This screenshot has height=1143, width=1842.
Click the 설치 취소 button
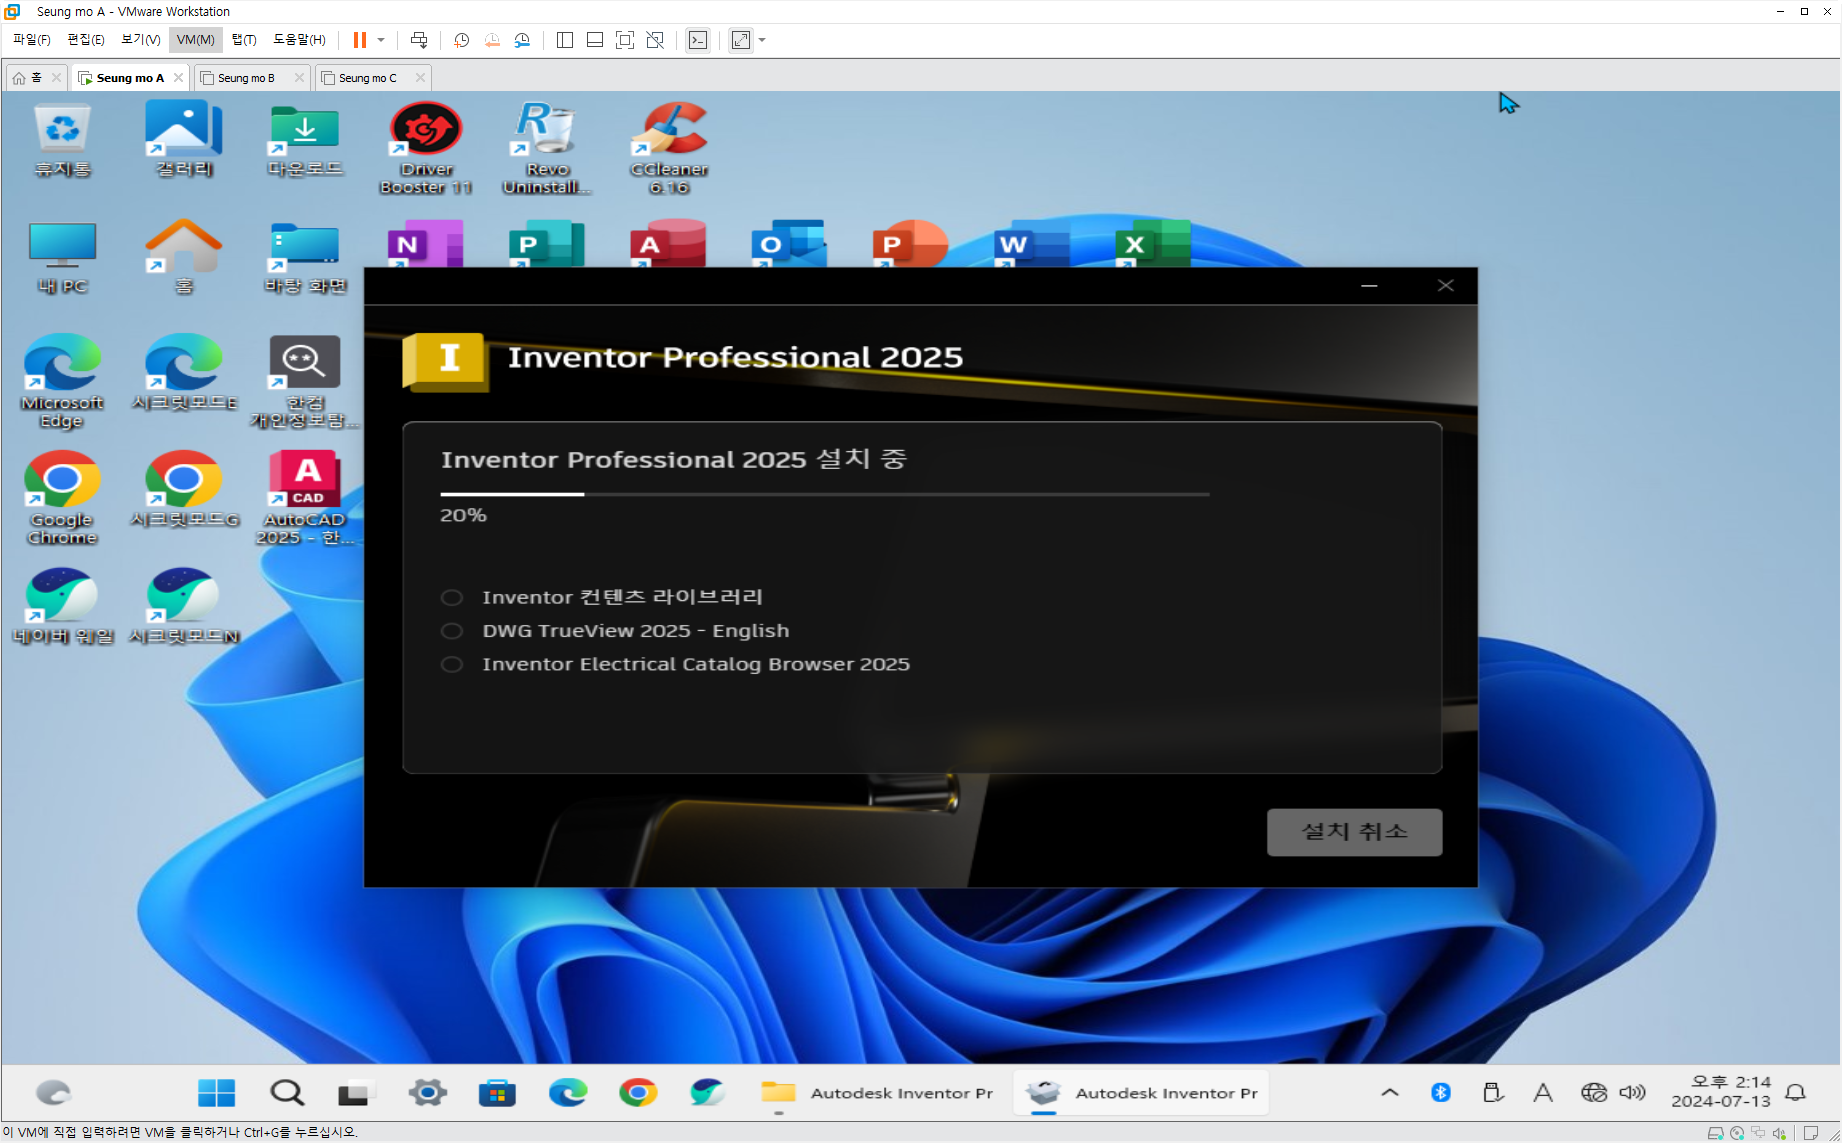click(x=1354, y=831)
